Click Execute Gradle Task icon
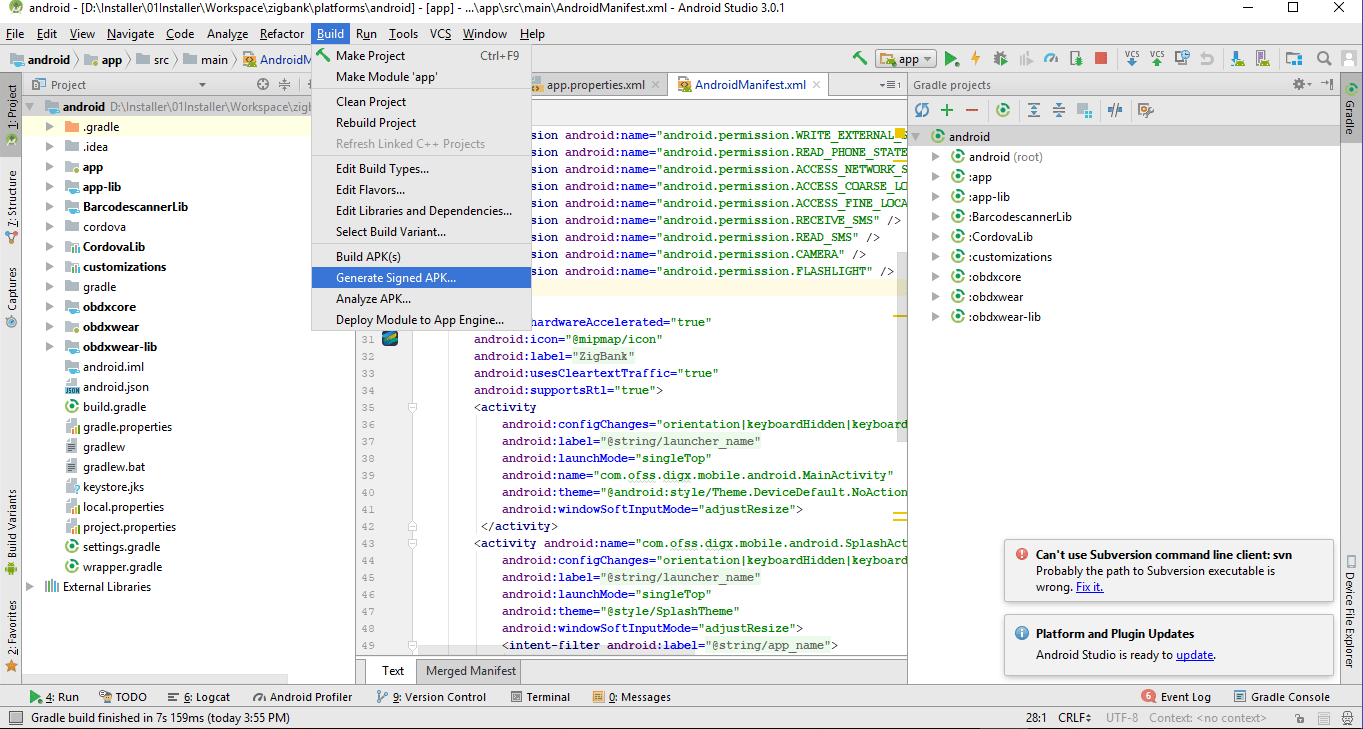Viewport: 1363px width, 729px height. (1003, 110)
